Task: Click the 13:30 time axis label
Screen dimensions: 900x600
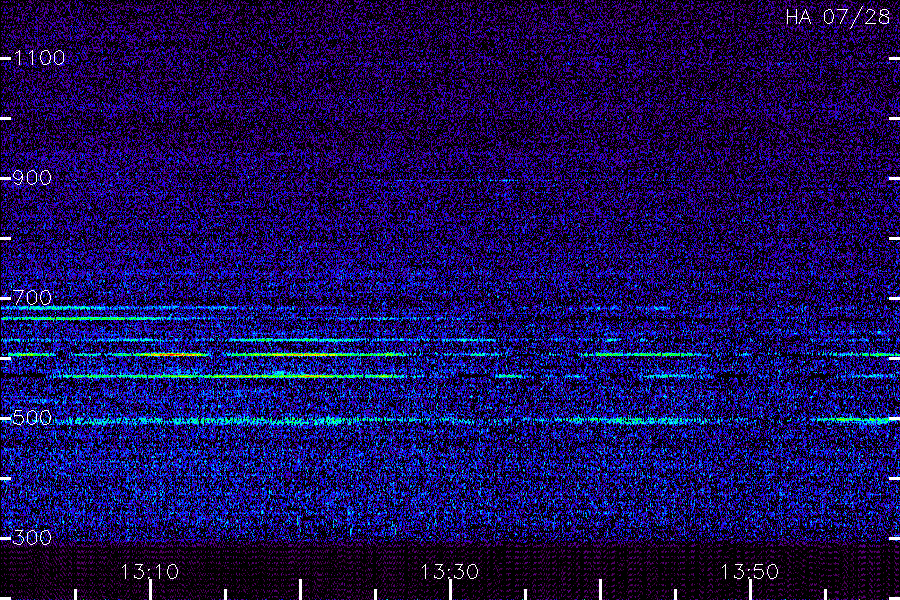Action: [x=449, y=572]
